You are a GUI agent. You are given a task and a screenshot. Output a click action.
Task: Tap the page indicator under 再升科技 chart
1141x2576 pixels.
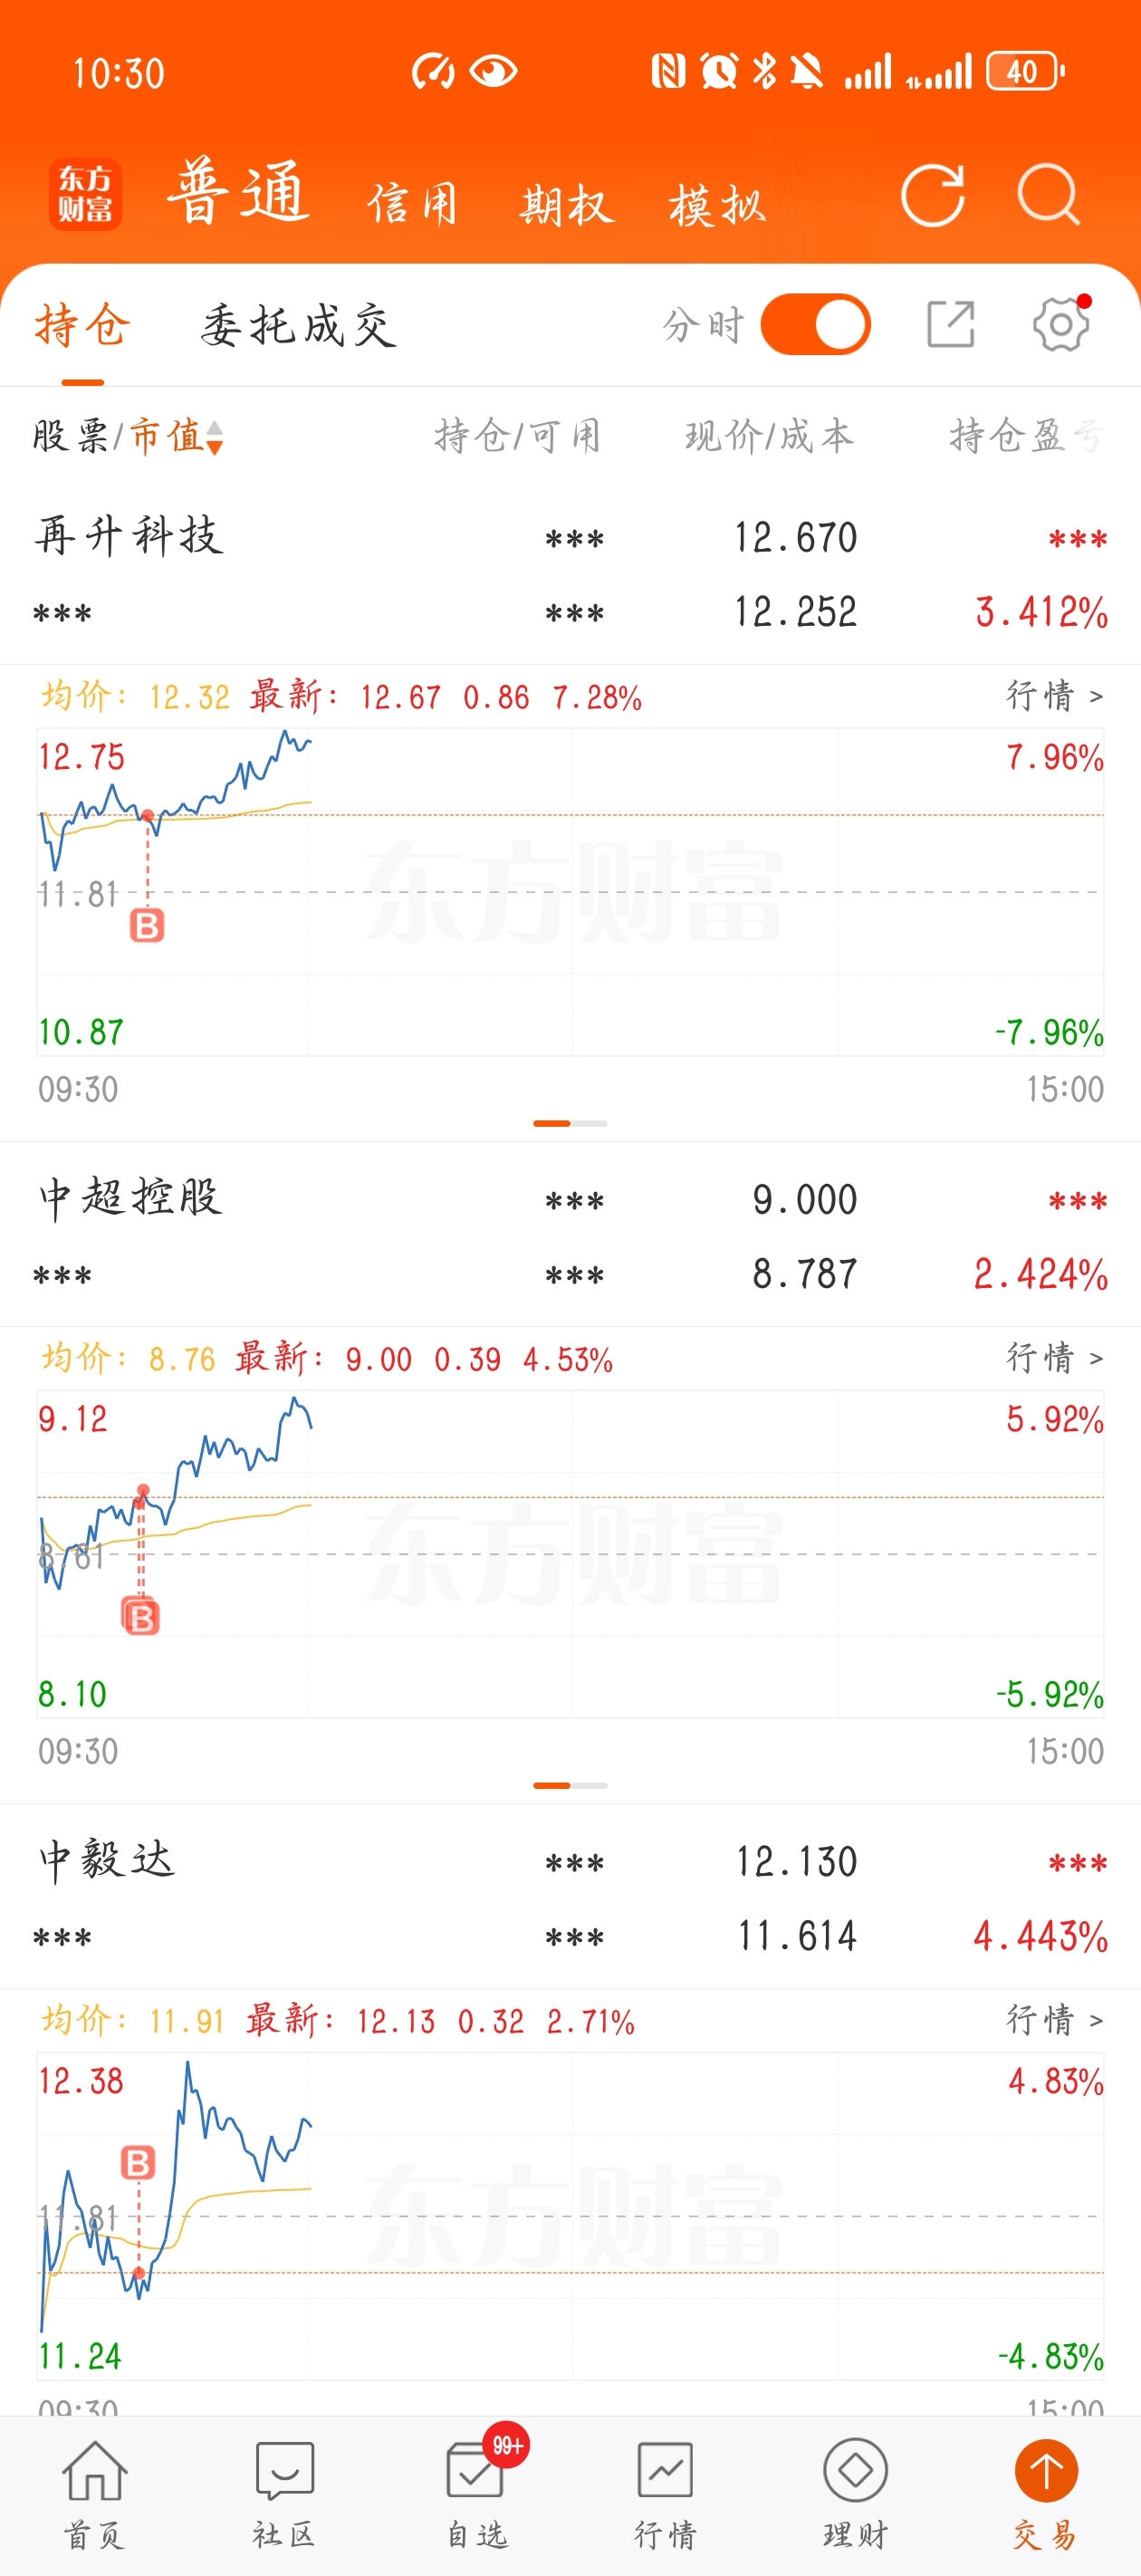click(x=570, y=1123)
